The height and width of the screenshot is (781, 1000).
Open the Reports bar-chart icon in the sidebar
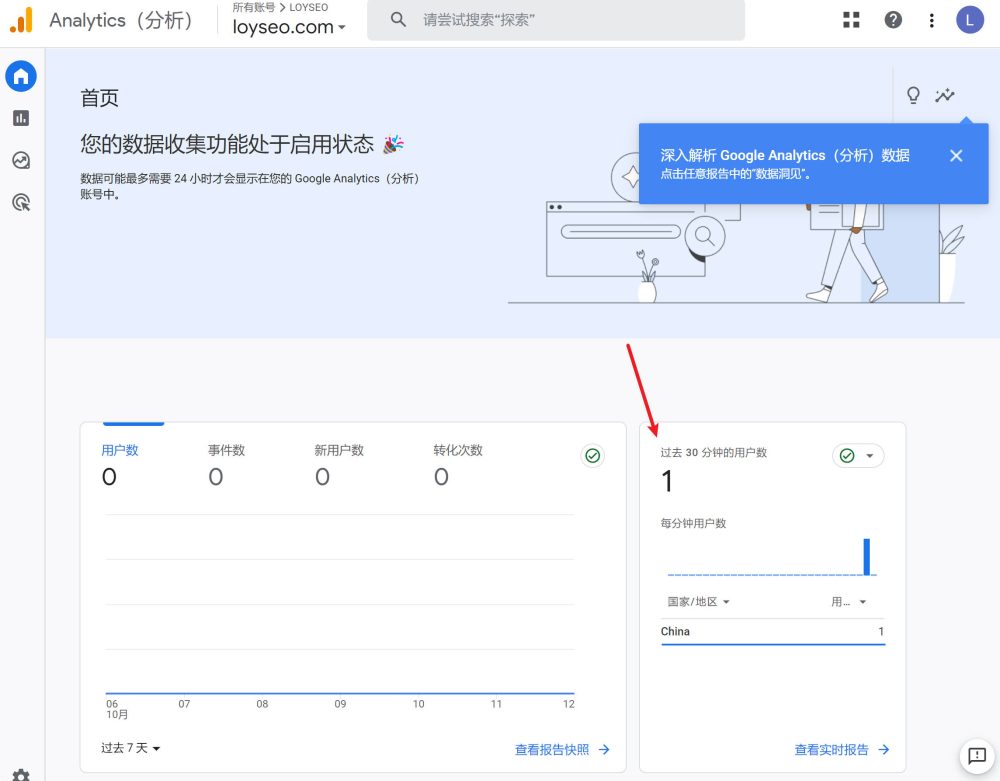pyautogui.click(x=21, y=118)
